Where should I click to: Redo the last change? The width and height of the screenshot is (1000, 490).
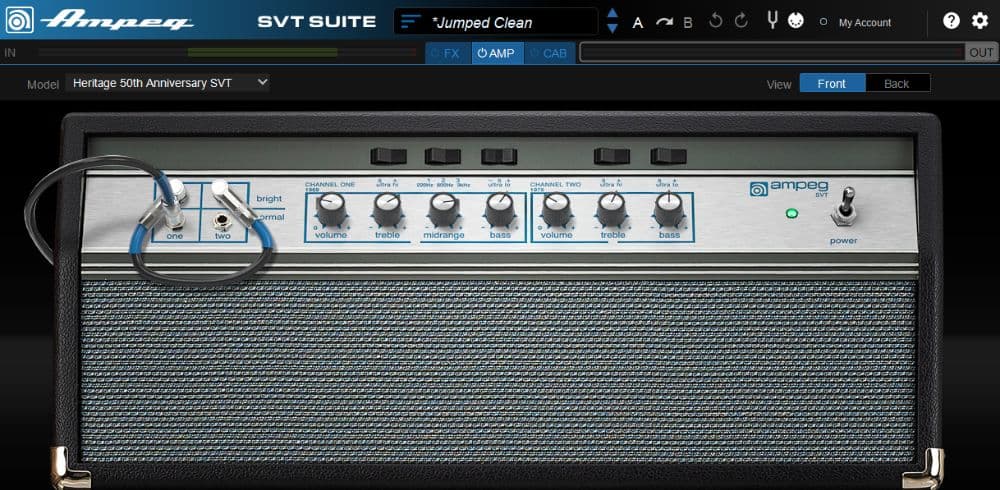pos(740,22)
